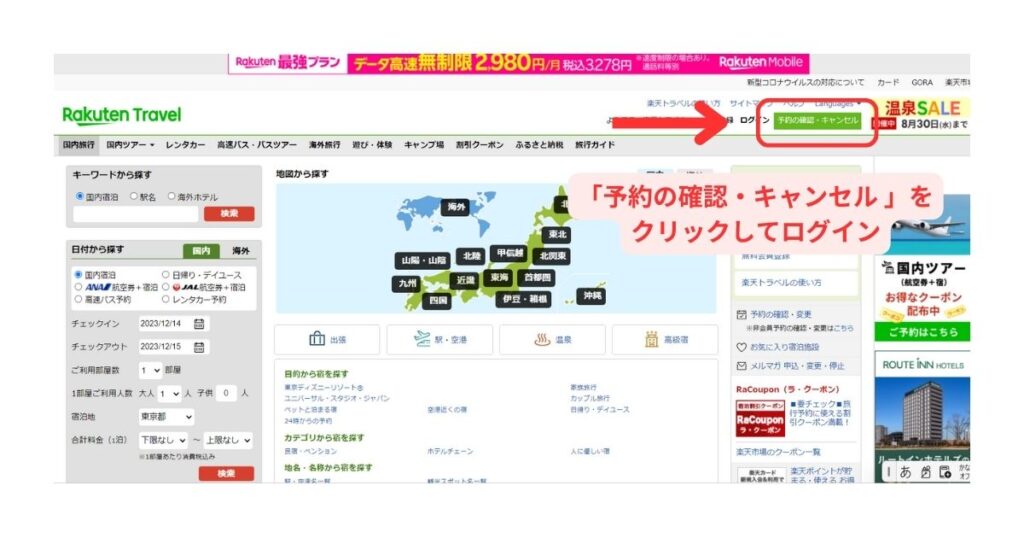
Task: Click the green 予約の確認・キャンセル button
Action: (x=818, y=121)
